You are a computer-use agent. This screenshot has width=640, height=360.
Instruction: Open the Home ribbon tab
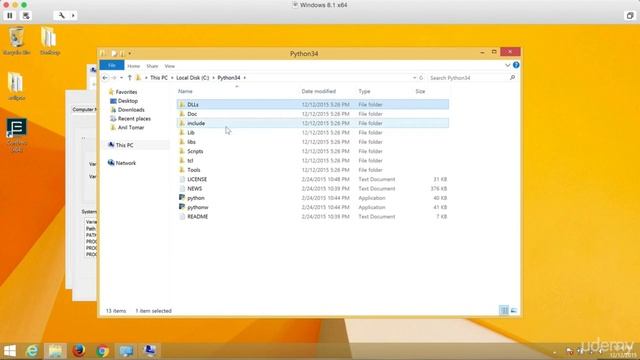pos(133,66)
